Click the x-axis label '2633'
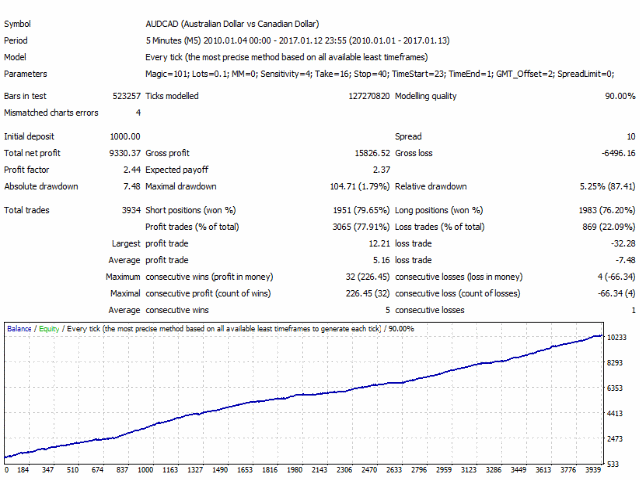The image size is (640, 480). tap(394, 470)
